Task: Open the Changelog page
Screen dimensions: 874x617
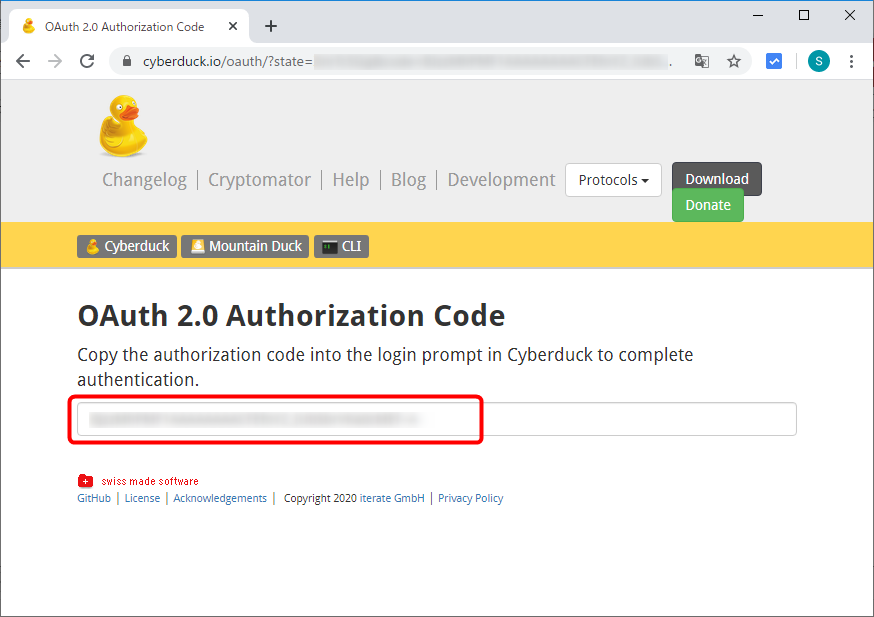Action: (144, 179)
